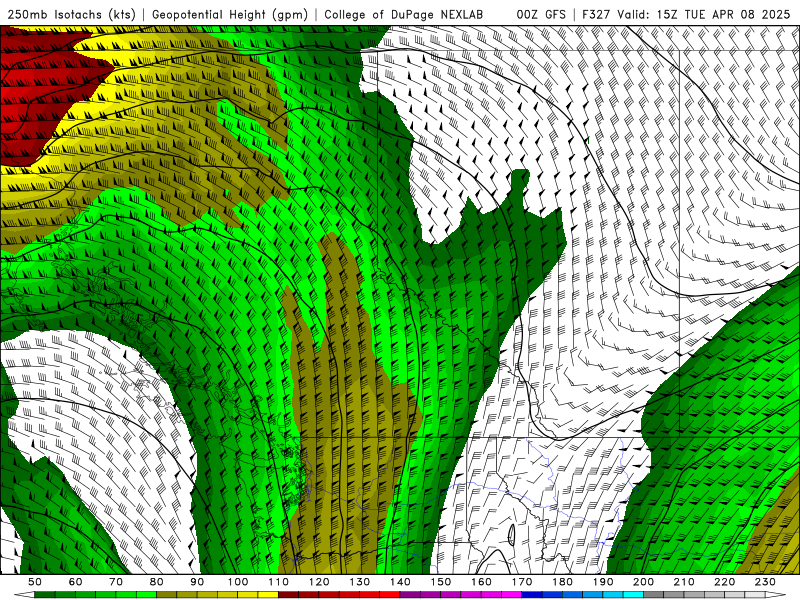Click the "250mb Isotachs (kts)" title text
The image size is (800, 600).
click(72, 14)
